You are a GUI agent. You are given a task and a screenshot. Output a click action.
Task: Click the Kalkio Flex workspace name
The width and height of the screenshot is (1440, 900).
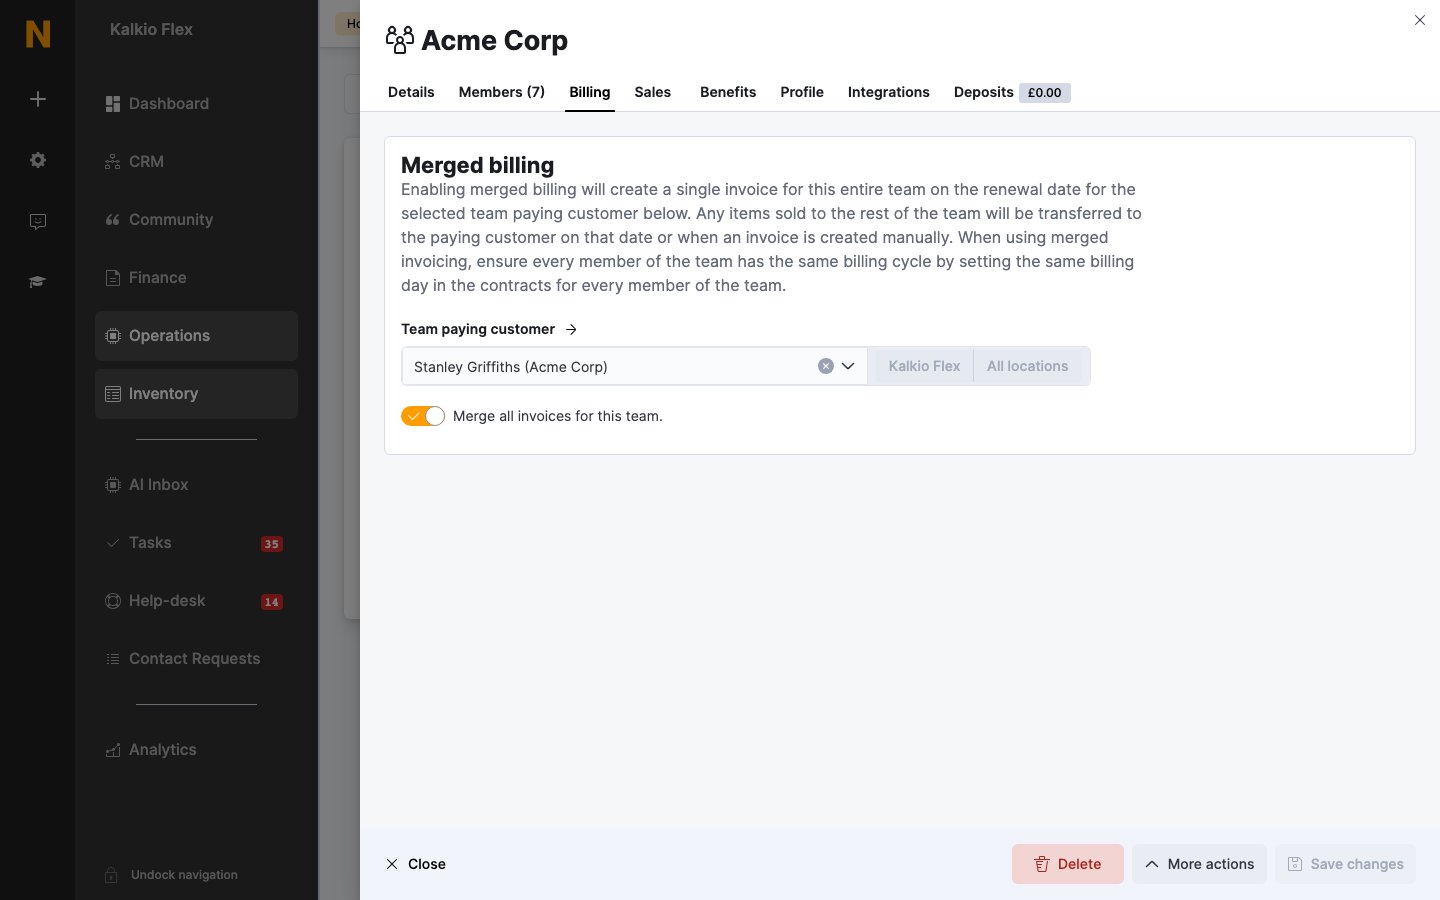coord(151,29)
